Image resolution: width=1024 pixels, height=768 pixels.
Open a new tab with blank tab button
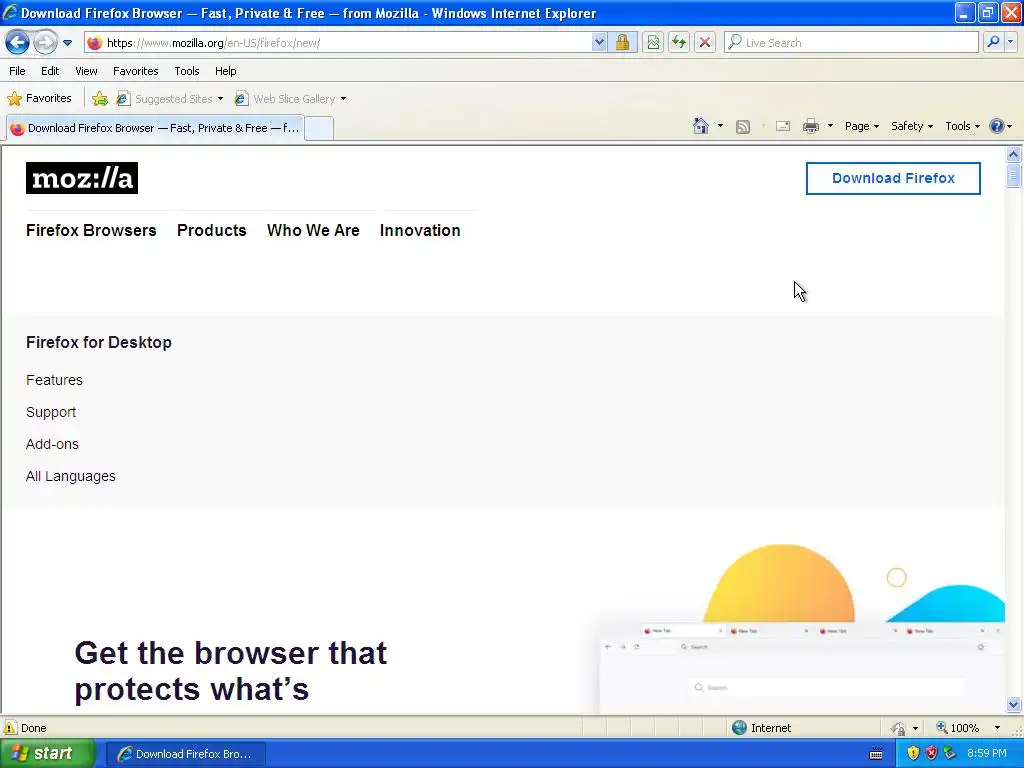click(x=319, y=128)
